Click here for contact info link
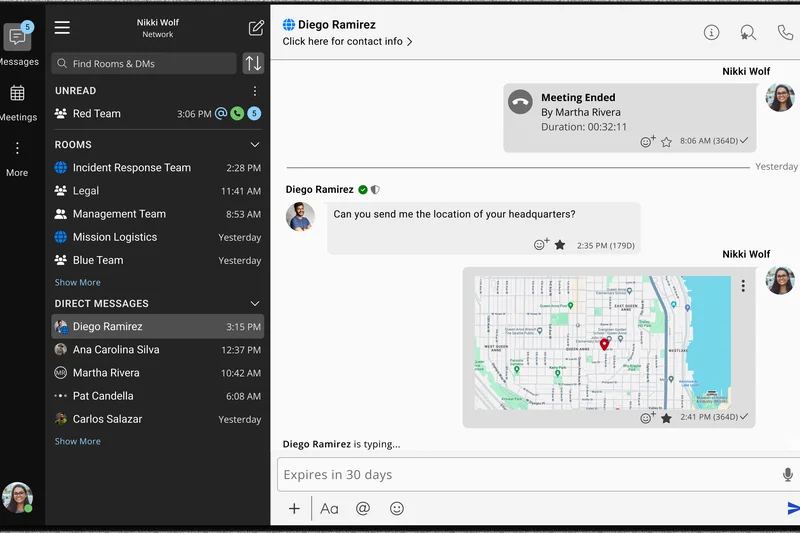800x533 pixels. (347, 42)
